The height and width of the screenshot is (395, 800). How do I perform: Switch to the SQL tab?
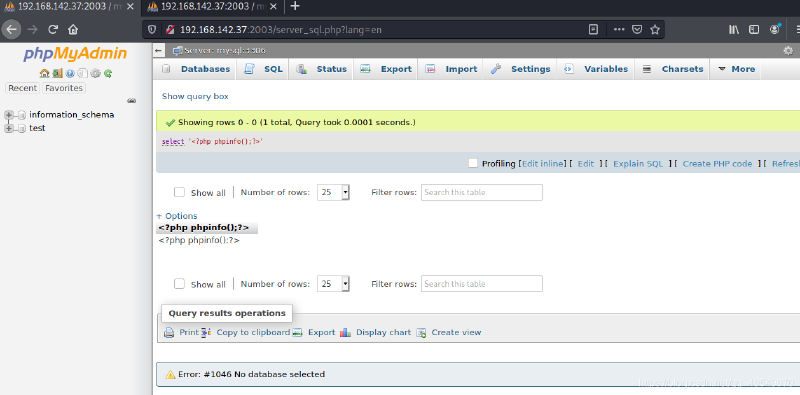(263, 69)
